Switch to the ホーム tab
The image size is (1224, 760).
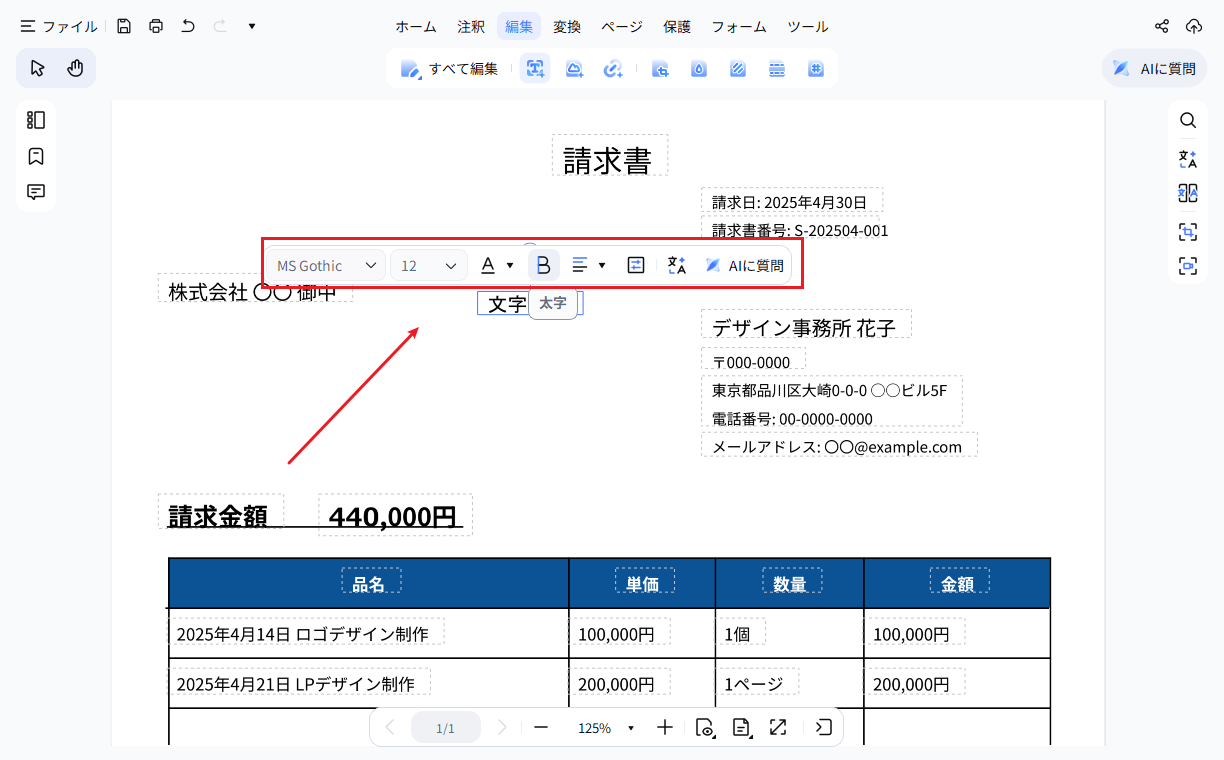415,27
